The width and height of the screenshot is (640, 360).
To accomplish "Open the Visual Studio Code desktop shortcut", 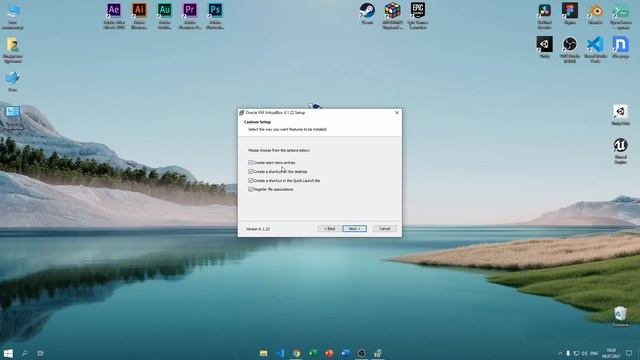I will tap(595, 49).
